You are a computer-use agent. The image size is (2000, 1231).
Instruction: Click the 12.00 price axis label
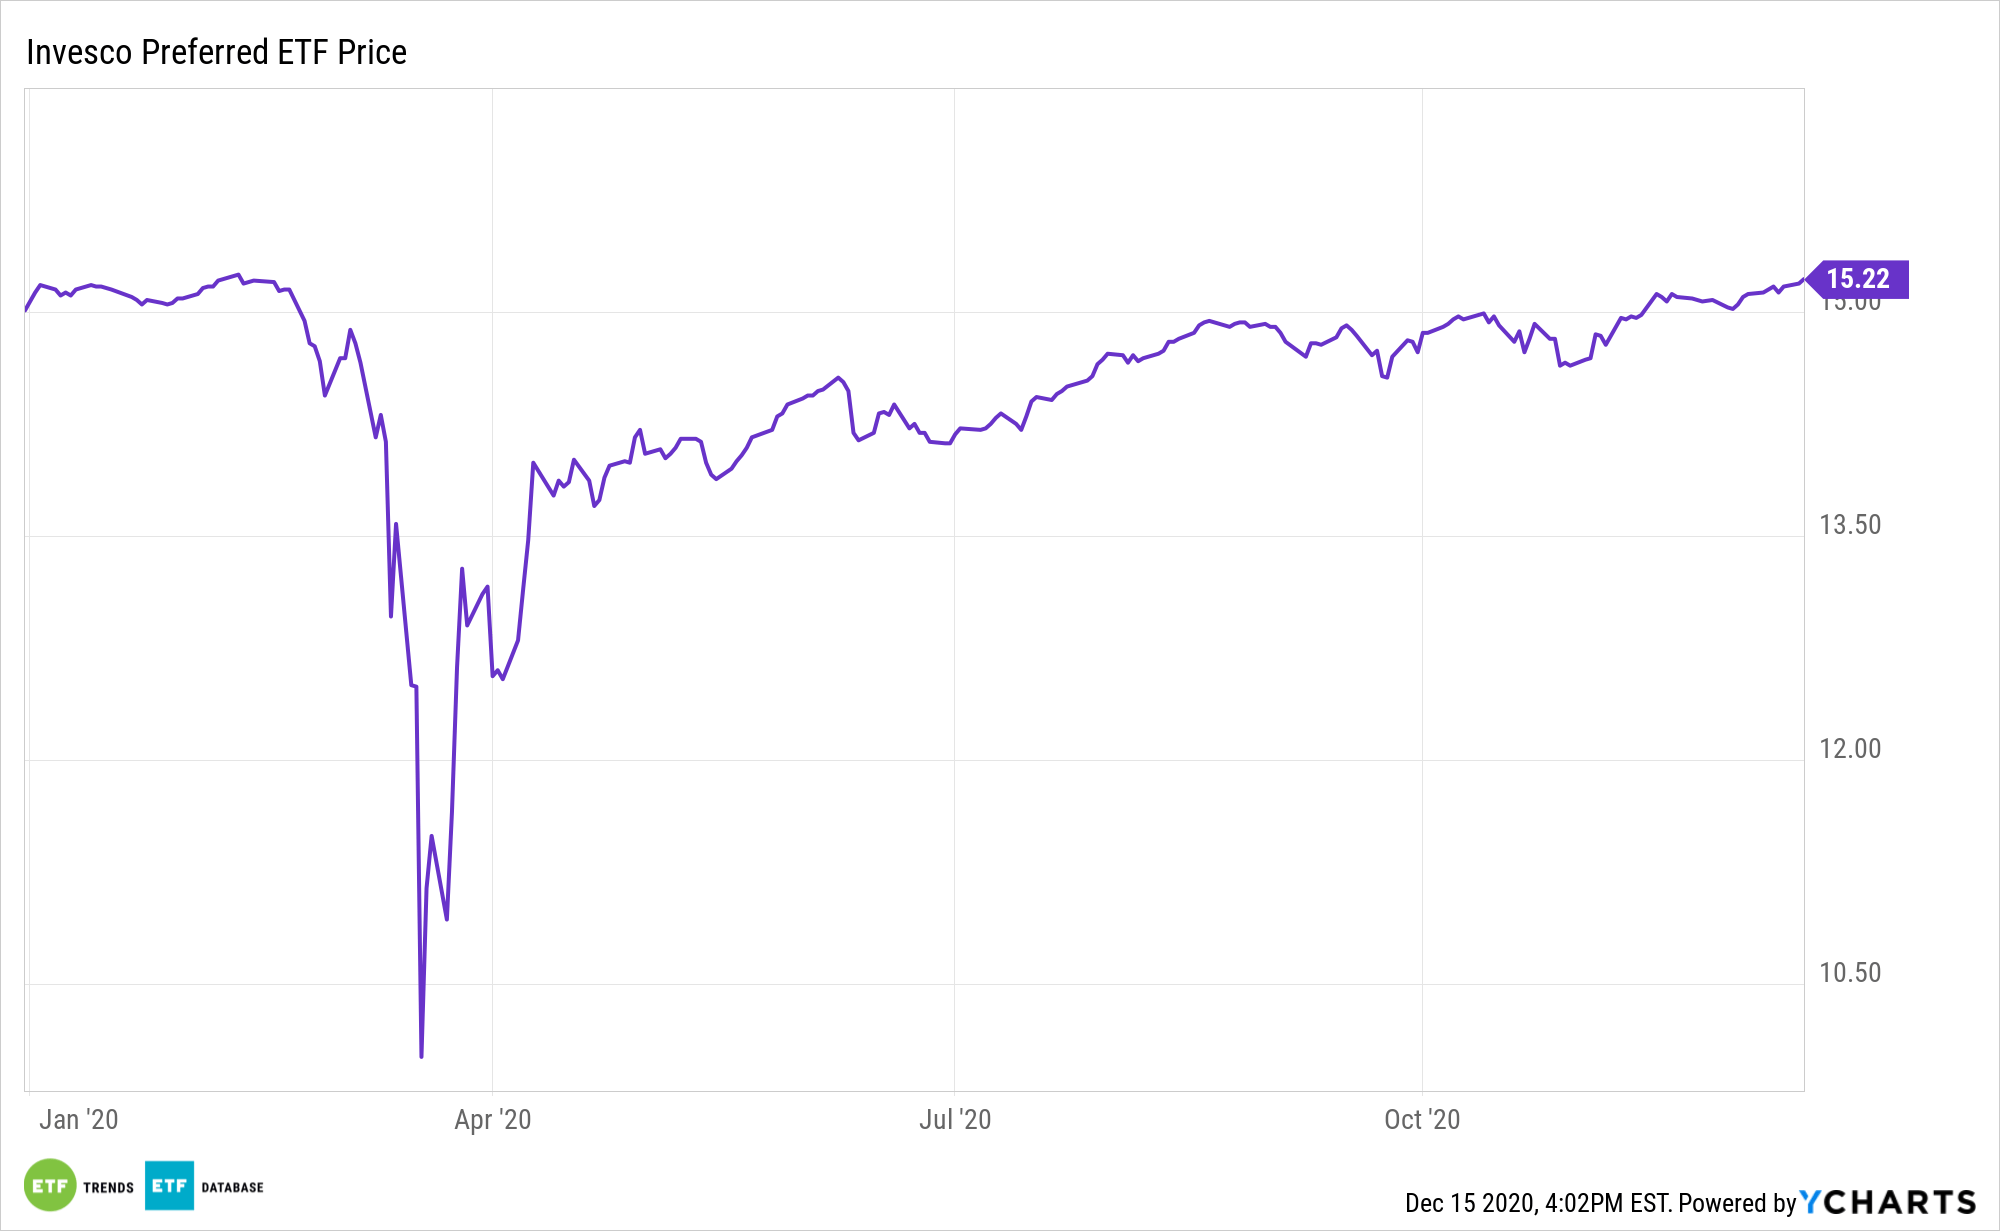[1849, 749]
